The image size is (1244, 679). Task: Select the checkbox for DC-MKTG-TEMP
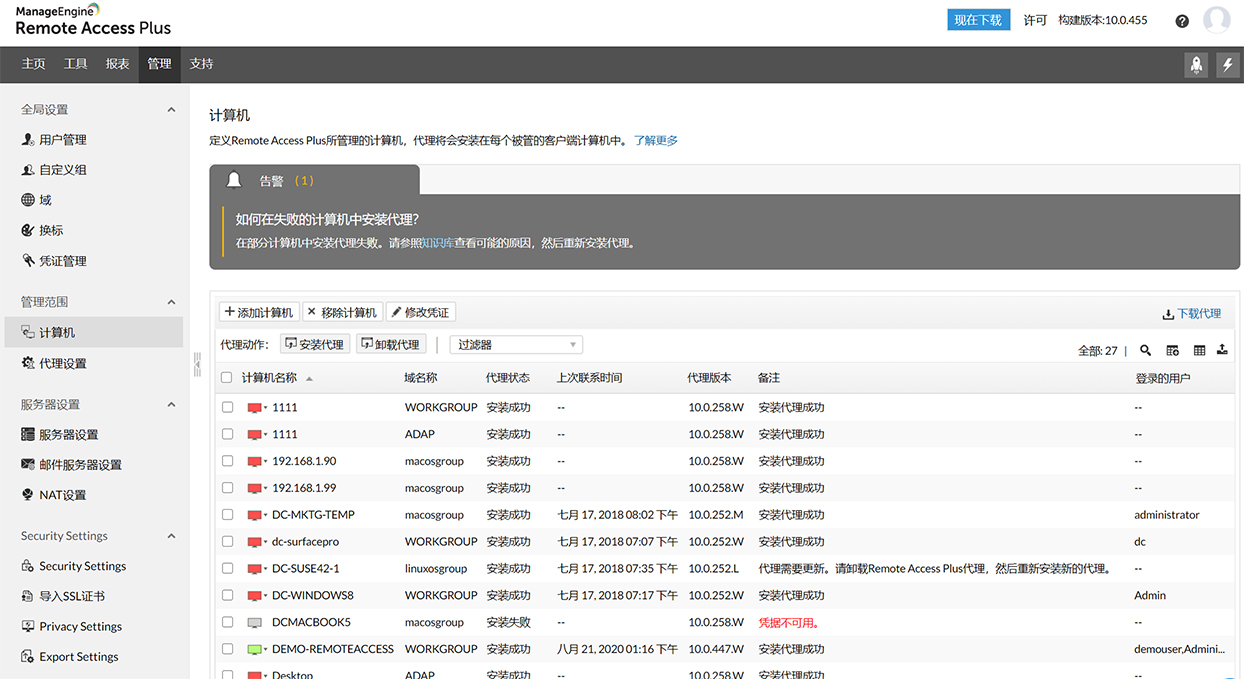pos(227,515)
